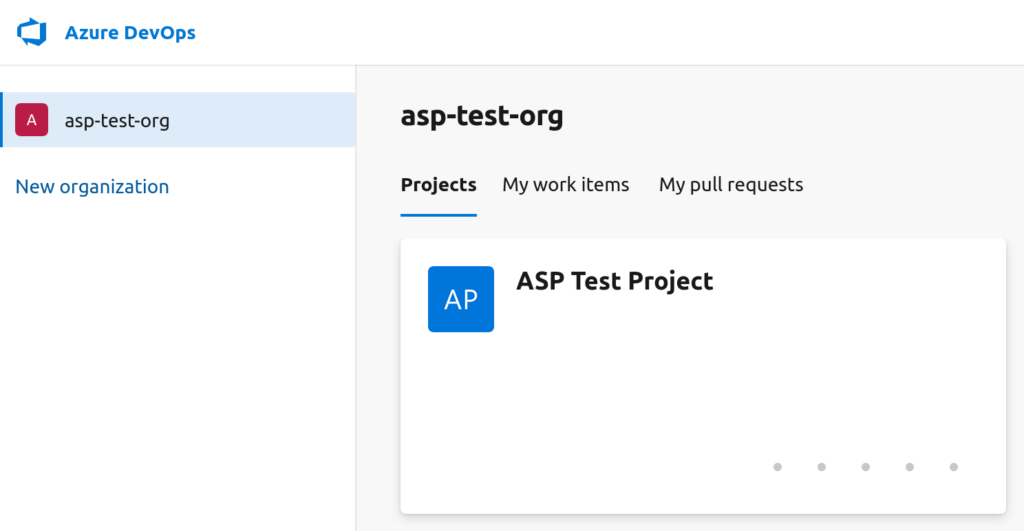Click the blue underline beneath Projects tab

pyautogui.click(x=438, y=215)
